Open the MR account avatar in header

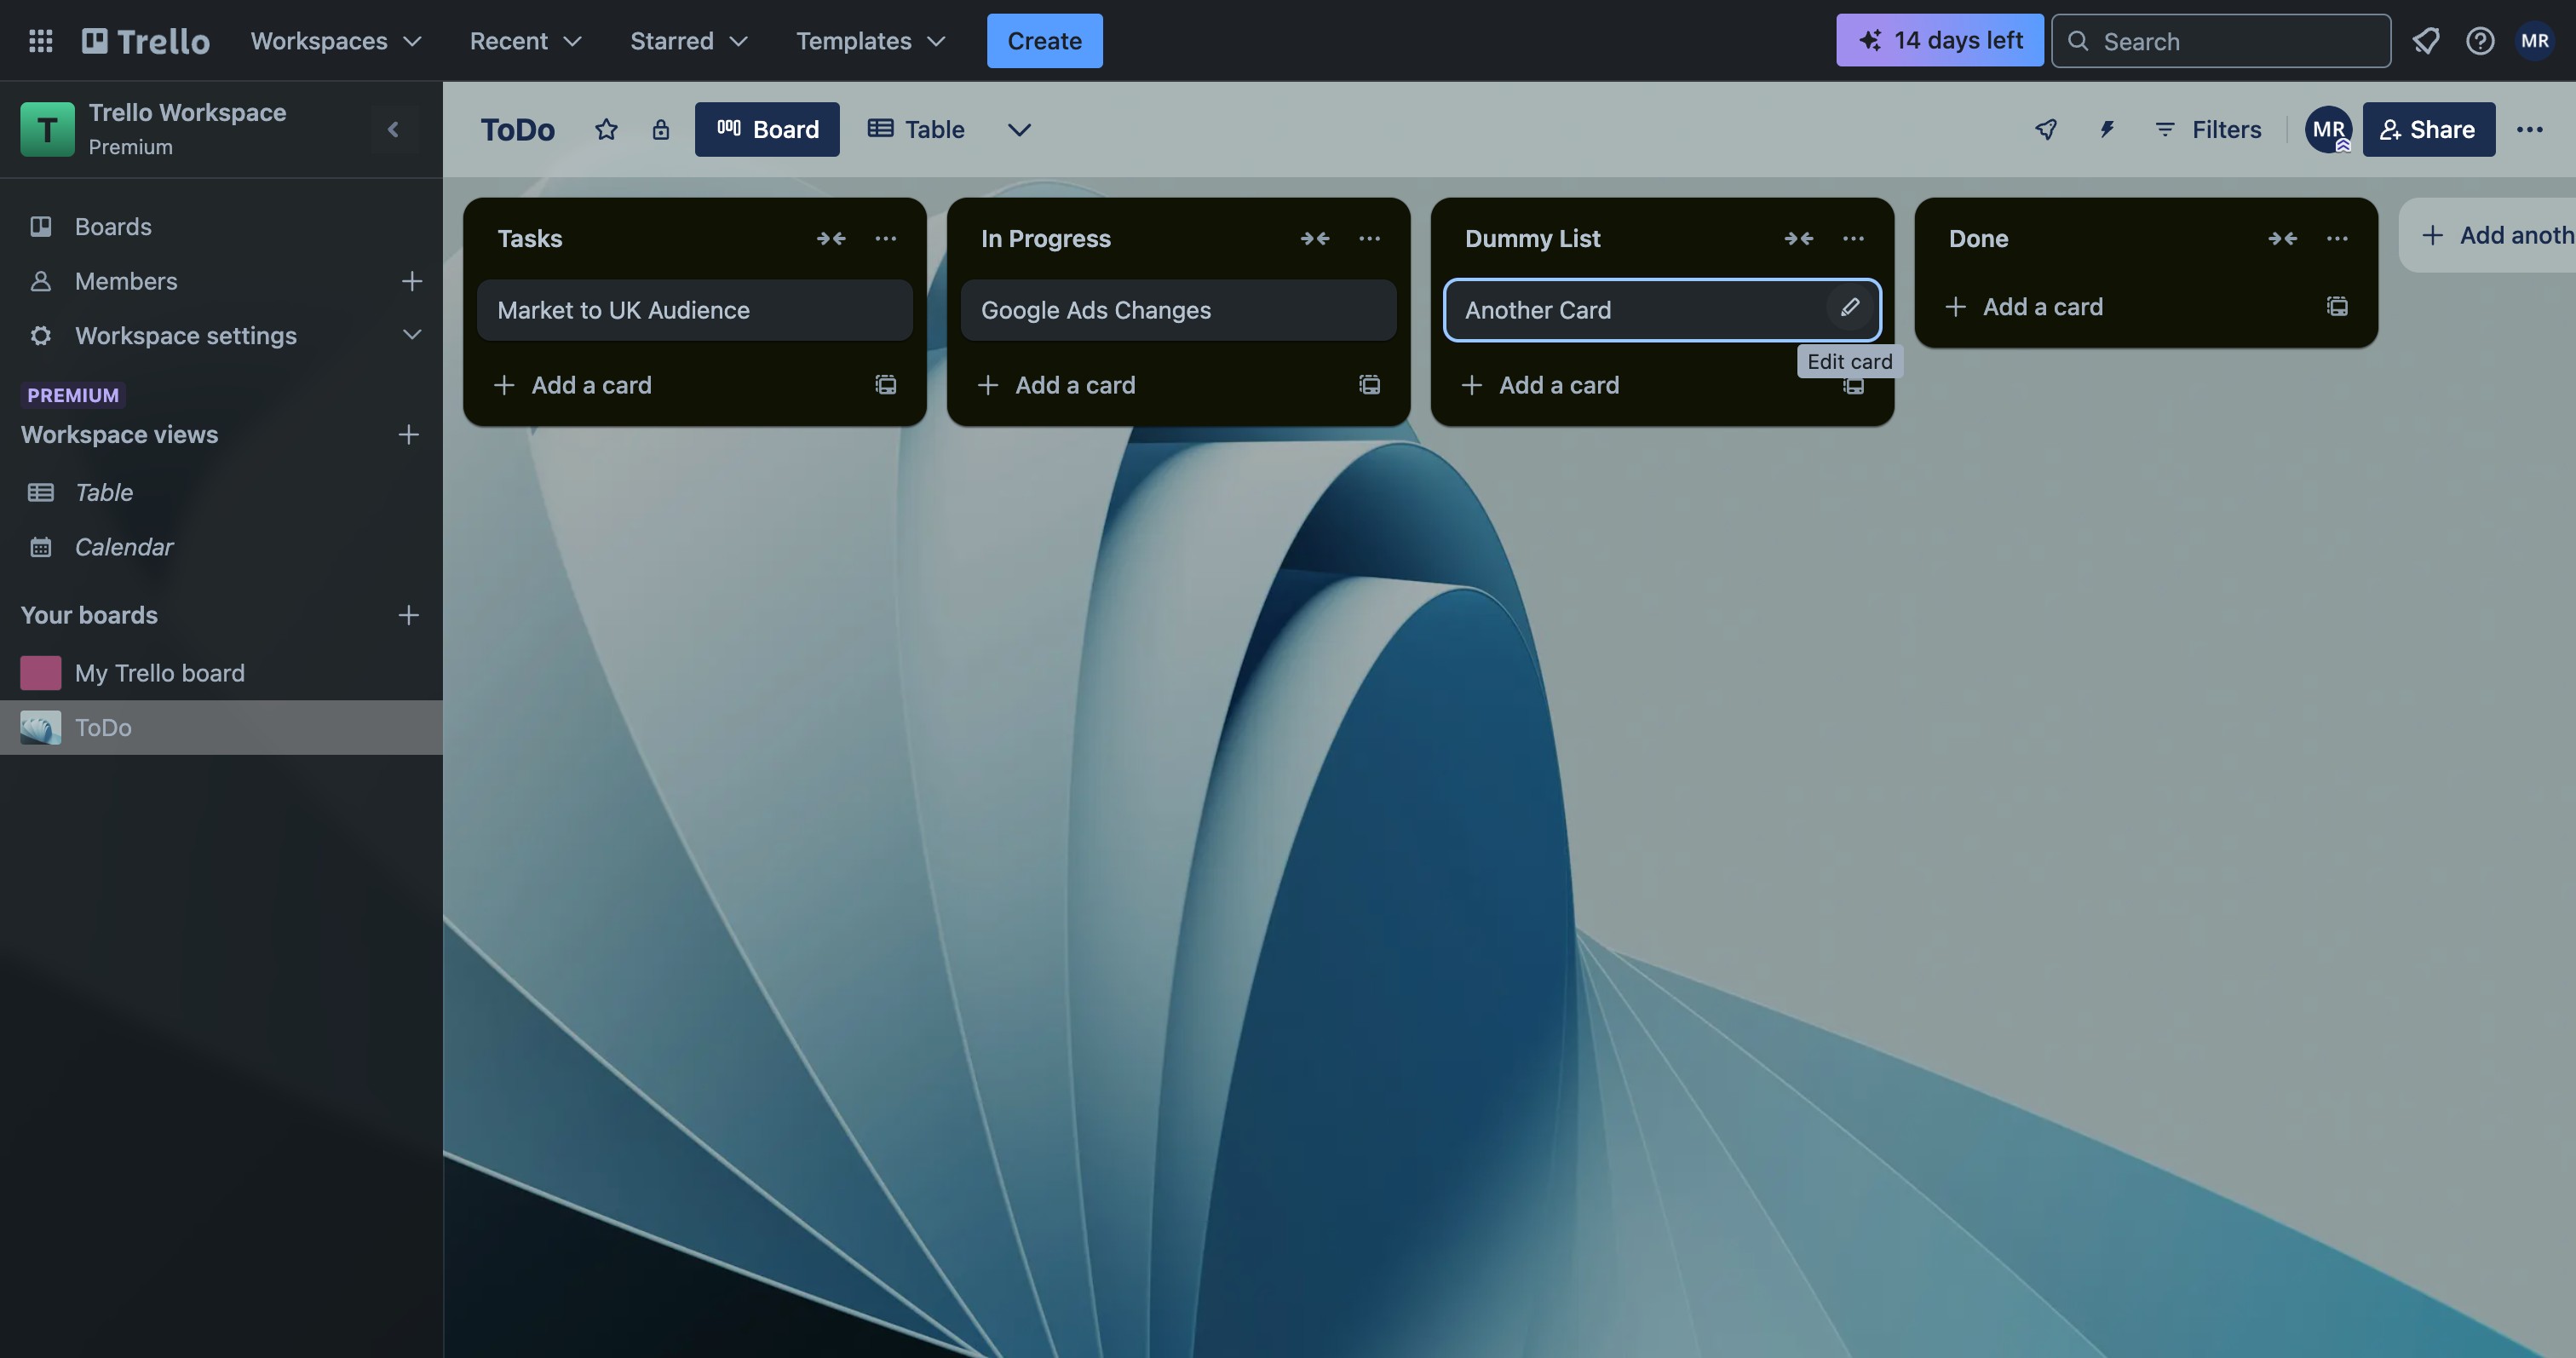[x=2535, y=41]
